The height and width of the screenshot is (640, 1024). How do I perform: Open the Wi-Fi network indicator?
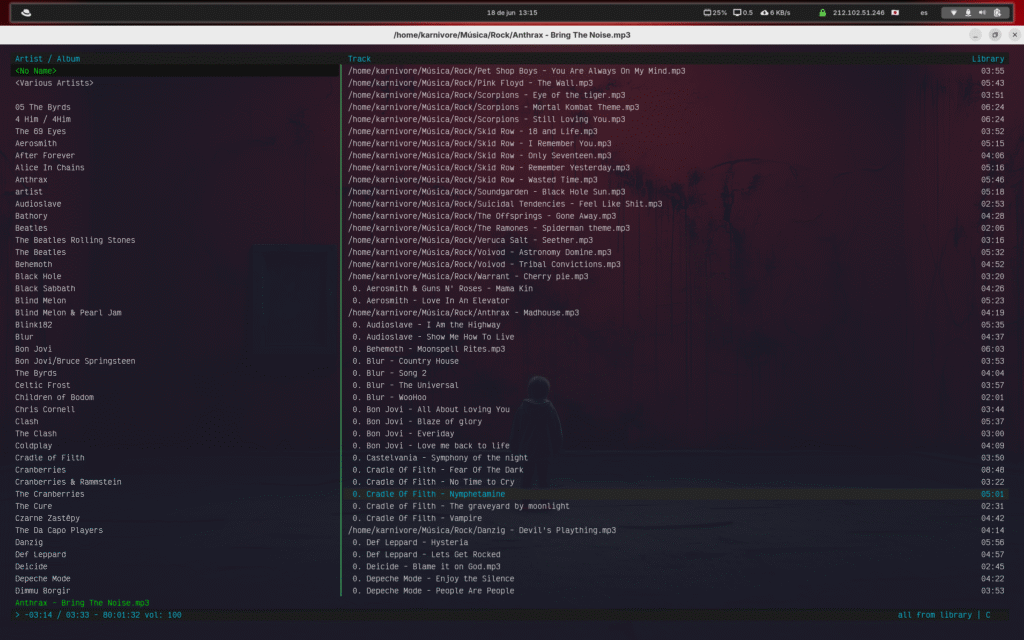[953, 12]
